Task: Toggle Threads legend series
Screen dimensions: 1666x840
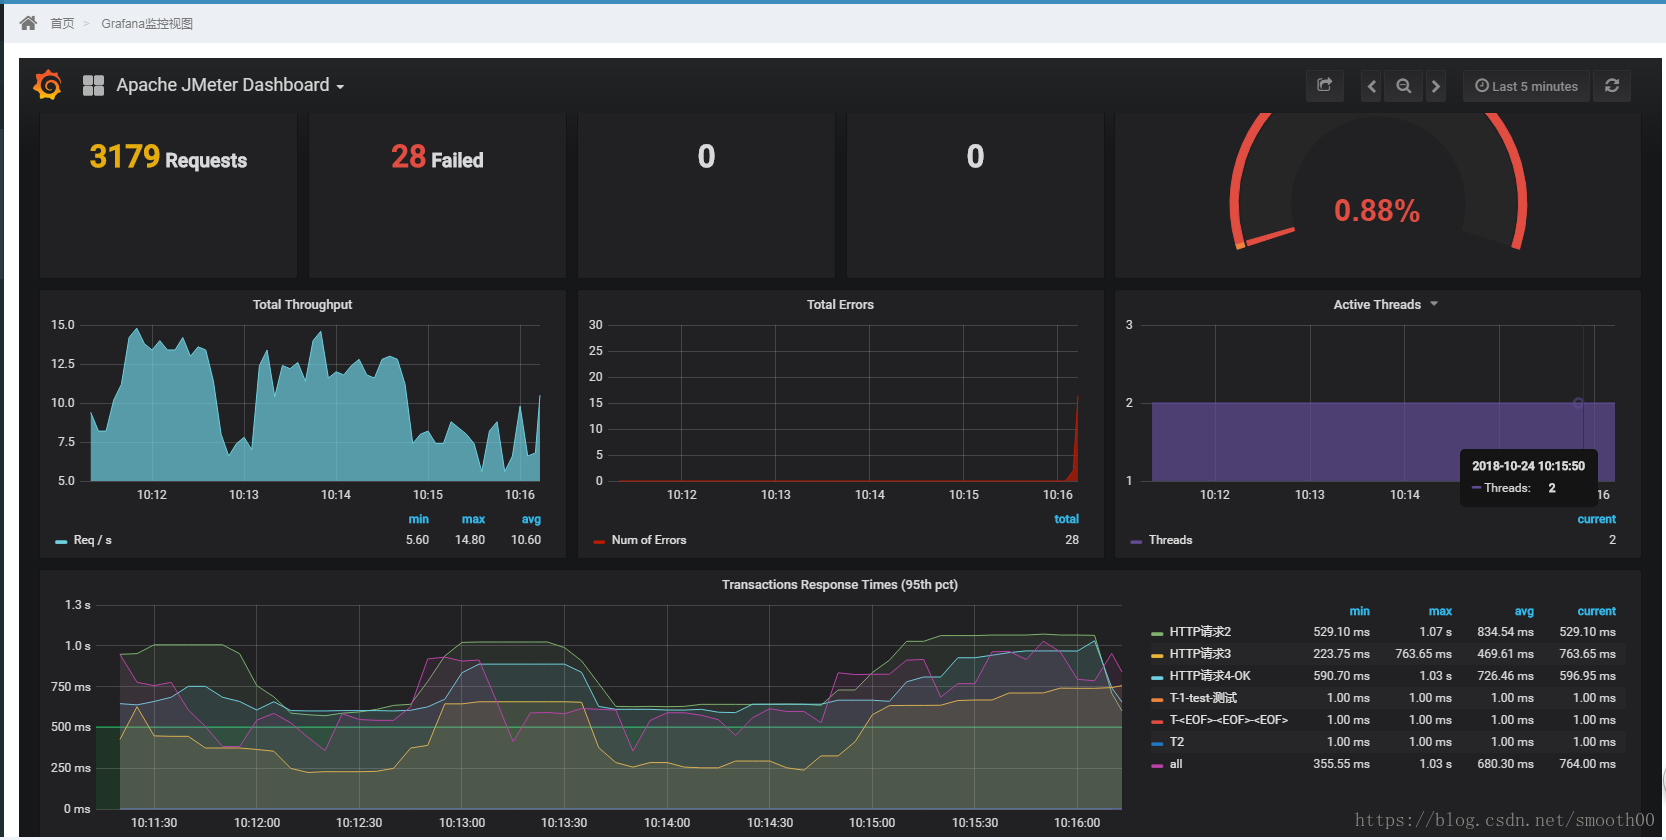Action: click(1170, 540)
